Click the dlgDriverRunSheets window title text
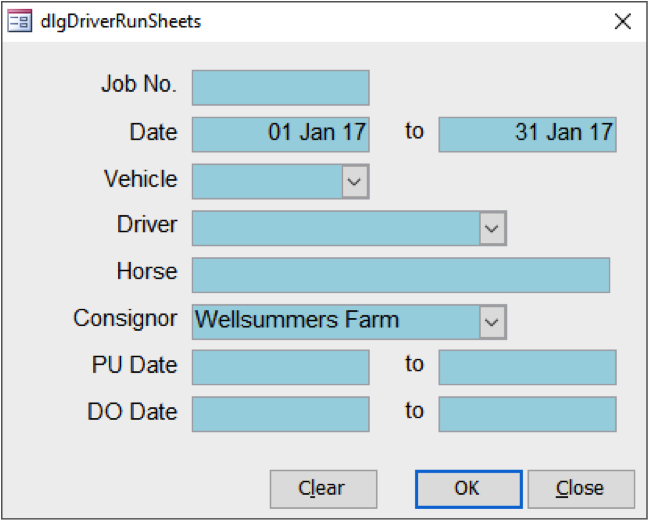This screenshot has height=521, width=649. click(120, 21)
